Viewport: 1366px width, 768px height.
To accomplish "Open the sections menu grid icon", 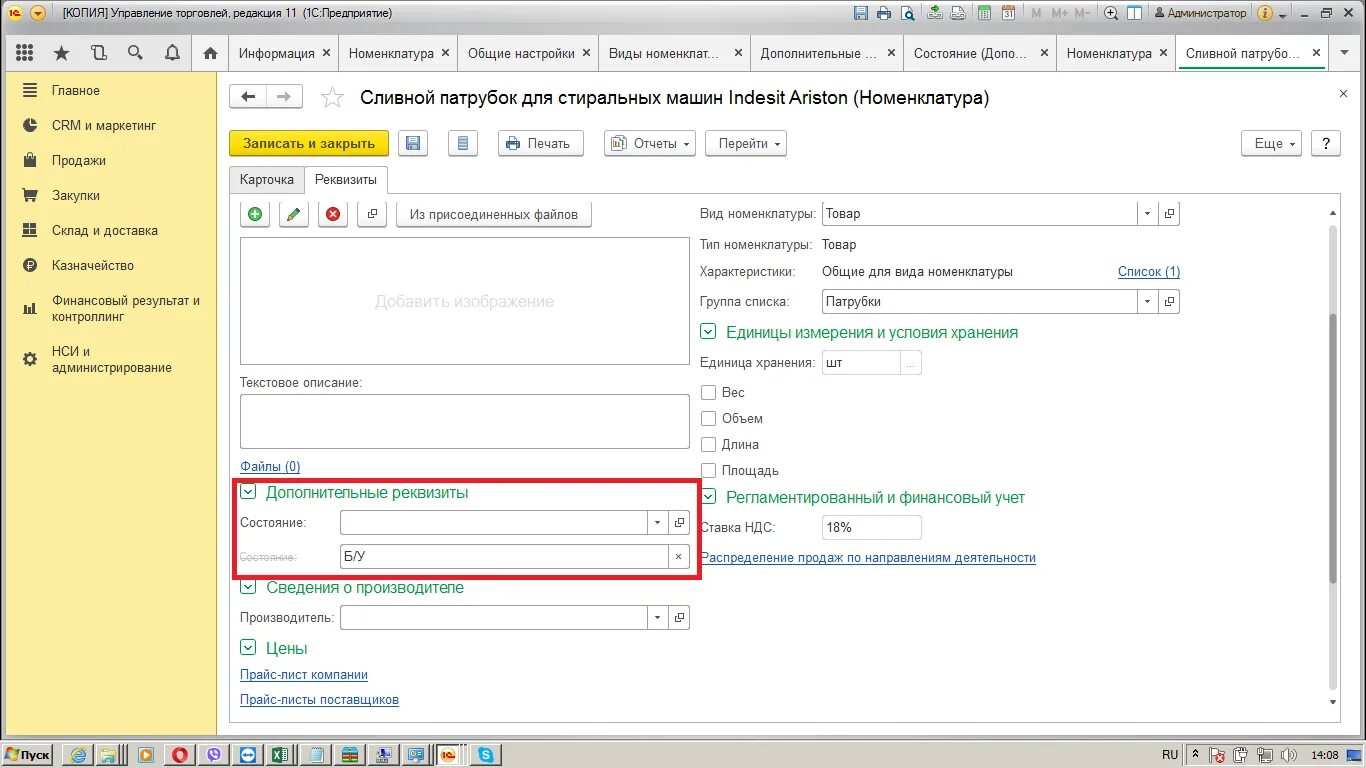I will (x=25, y=53).
